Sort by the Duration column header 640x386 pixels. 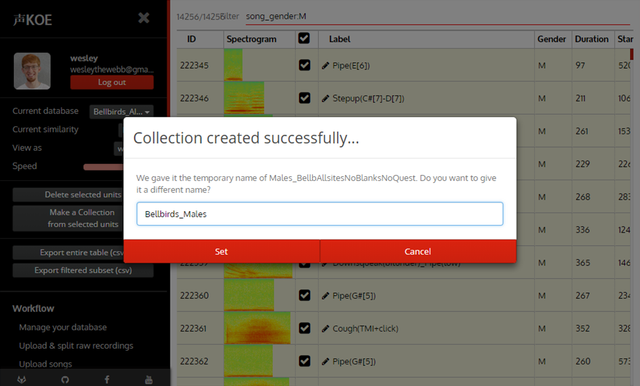coord(591,39)
